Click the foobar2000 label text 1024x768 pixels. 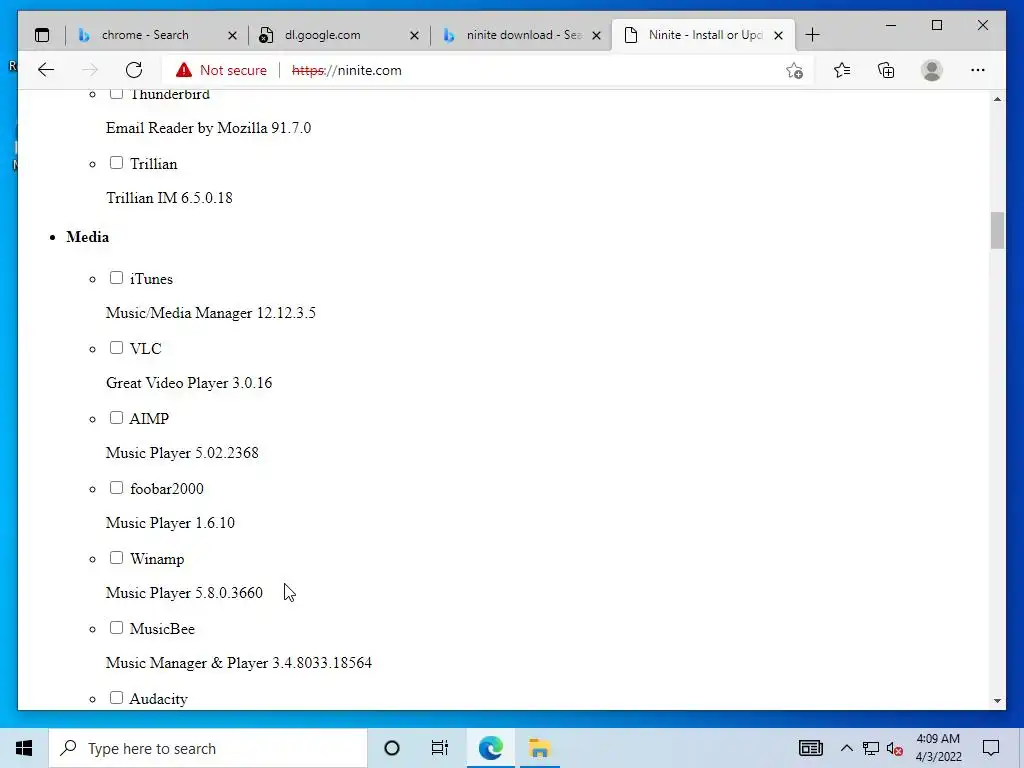pyautogui.click(x=167, y=489)
